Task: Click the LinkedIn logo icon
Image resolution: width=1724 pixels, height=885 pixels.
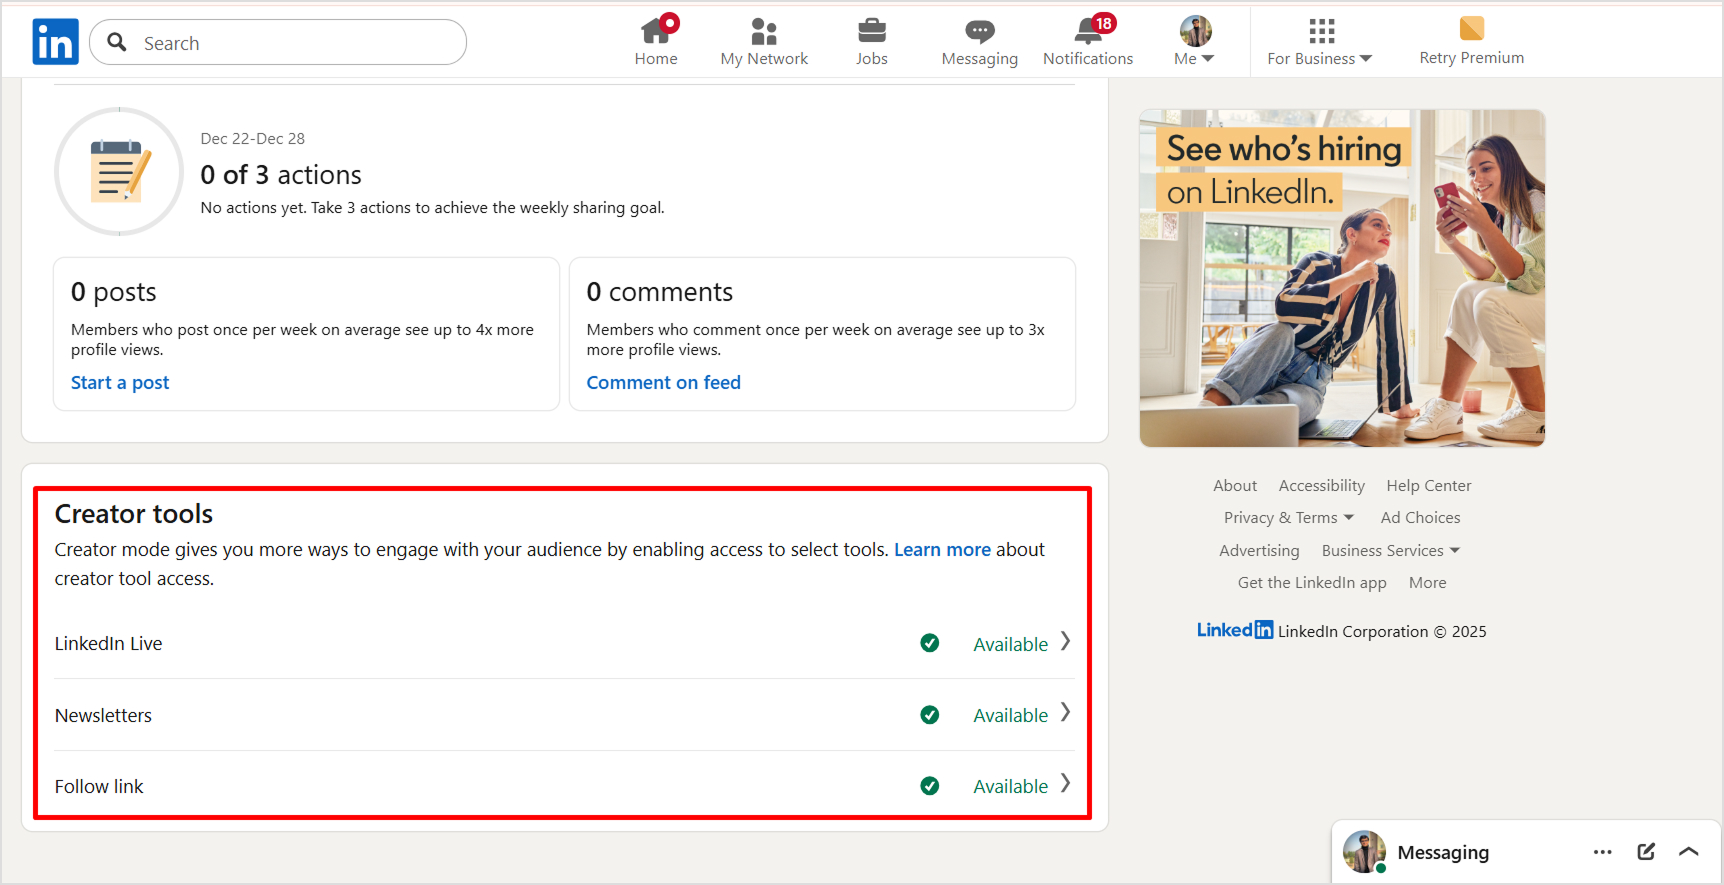Action: click(55, 42)
